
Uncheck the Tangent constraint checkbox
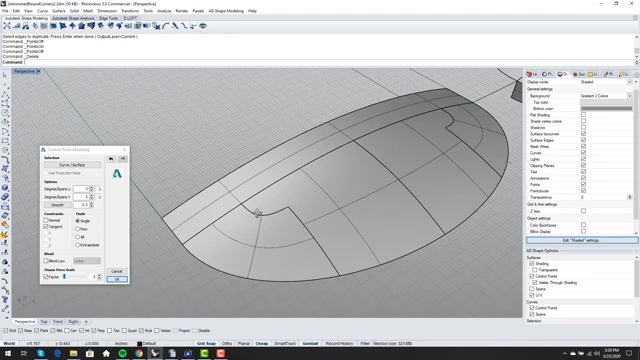pyautogui.click(x=46, y=227)
